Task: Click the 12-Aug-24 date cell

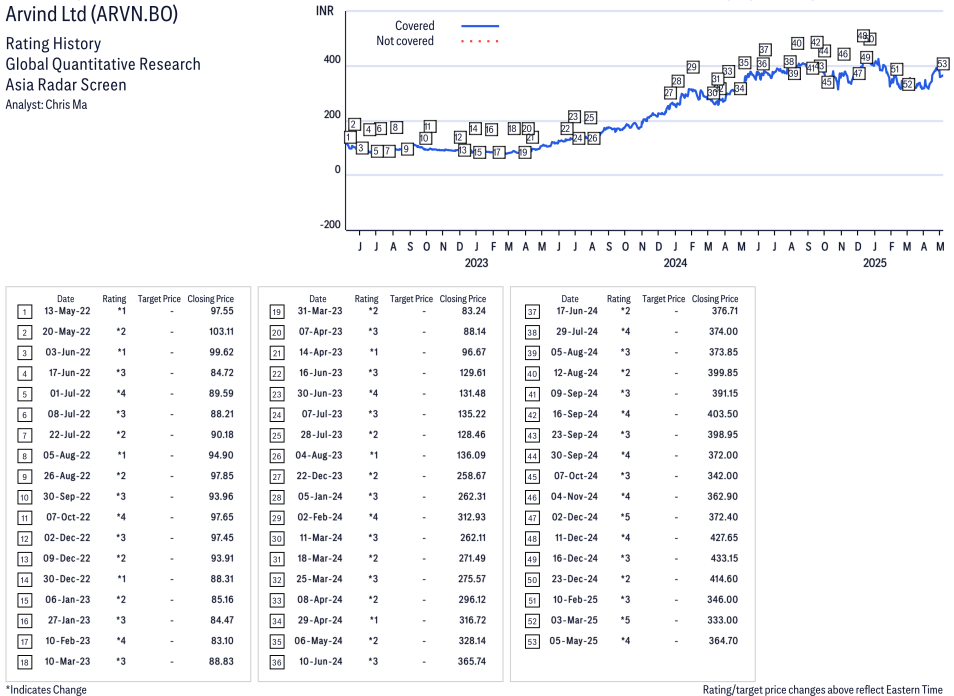Action: pyautogui.click(x=574, y=373)
